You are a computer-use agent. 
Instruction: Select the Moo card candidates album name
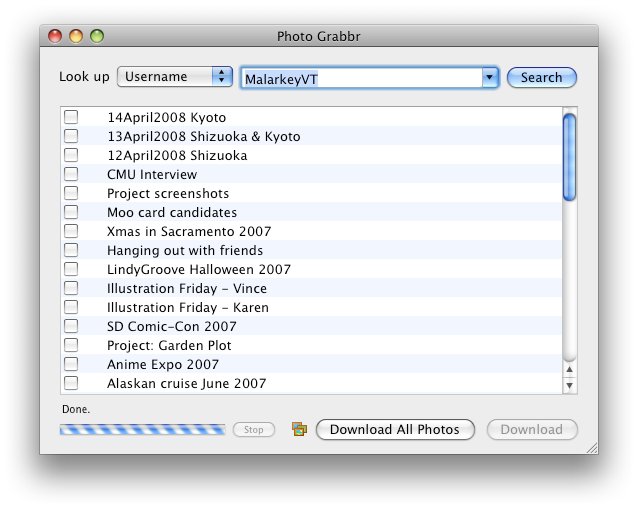pyautogui.click(x=172, y=212)
